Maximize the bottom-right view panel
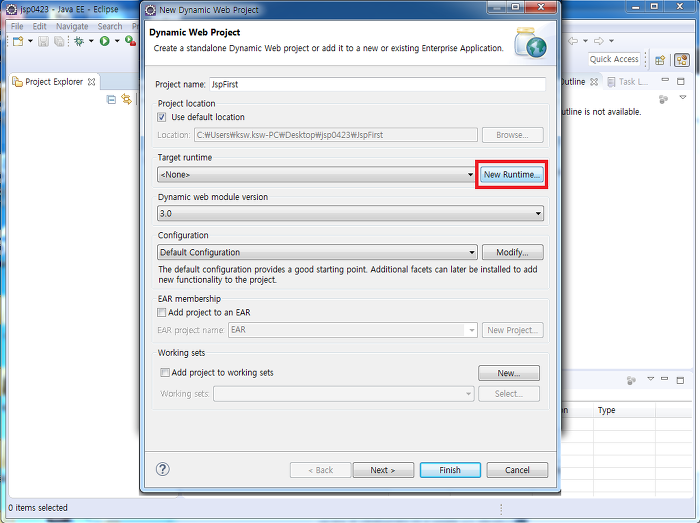The image size is (700, 523). 680,380
